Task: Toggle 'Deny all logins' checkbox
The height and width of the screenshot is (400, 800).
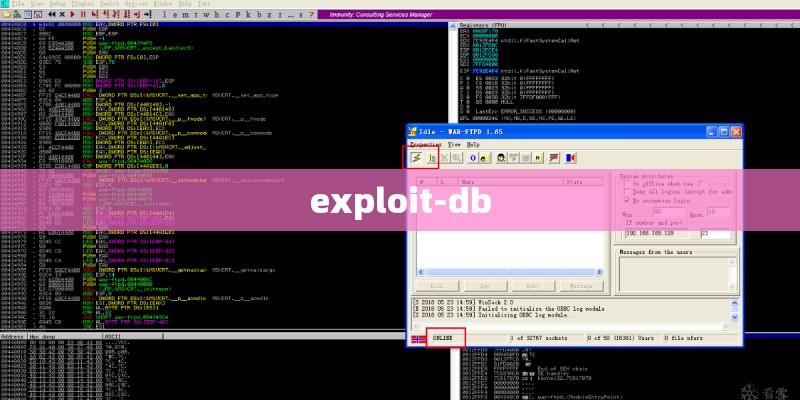Action: 628,192
